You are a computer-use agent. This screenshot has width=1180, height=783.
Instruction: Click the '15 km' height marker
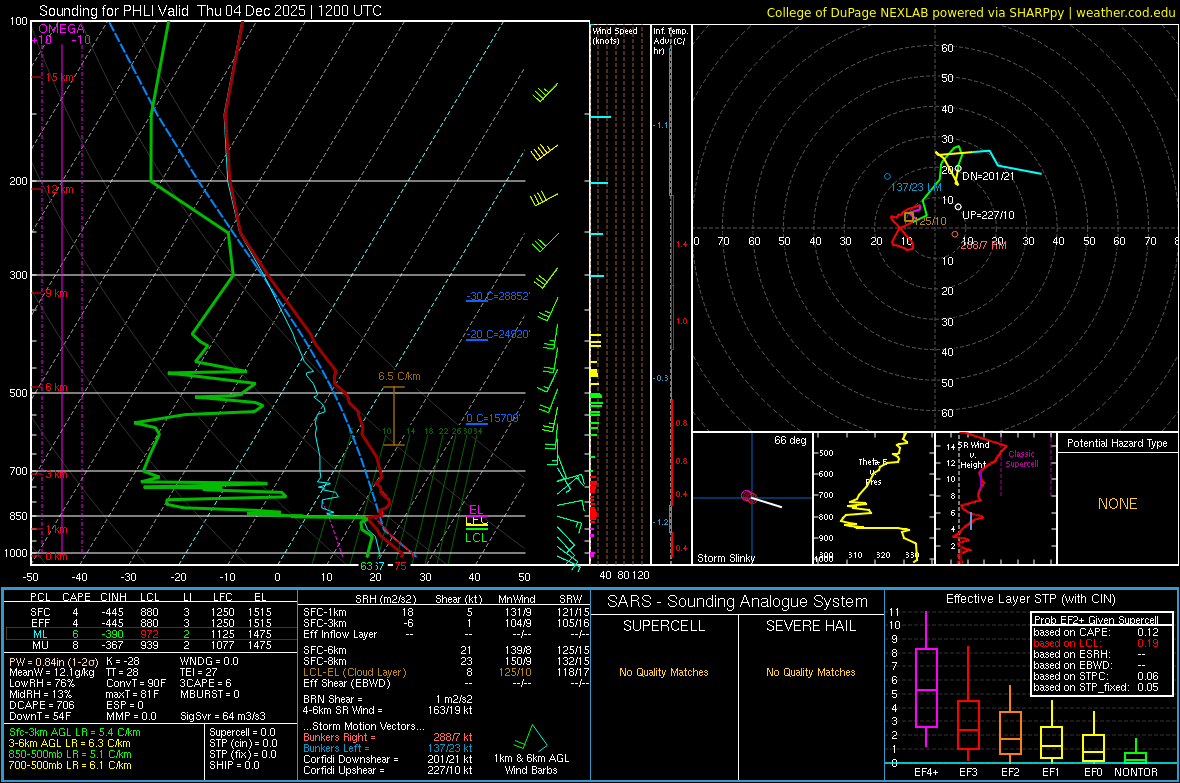tap(59, 78)
